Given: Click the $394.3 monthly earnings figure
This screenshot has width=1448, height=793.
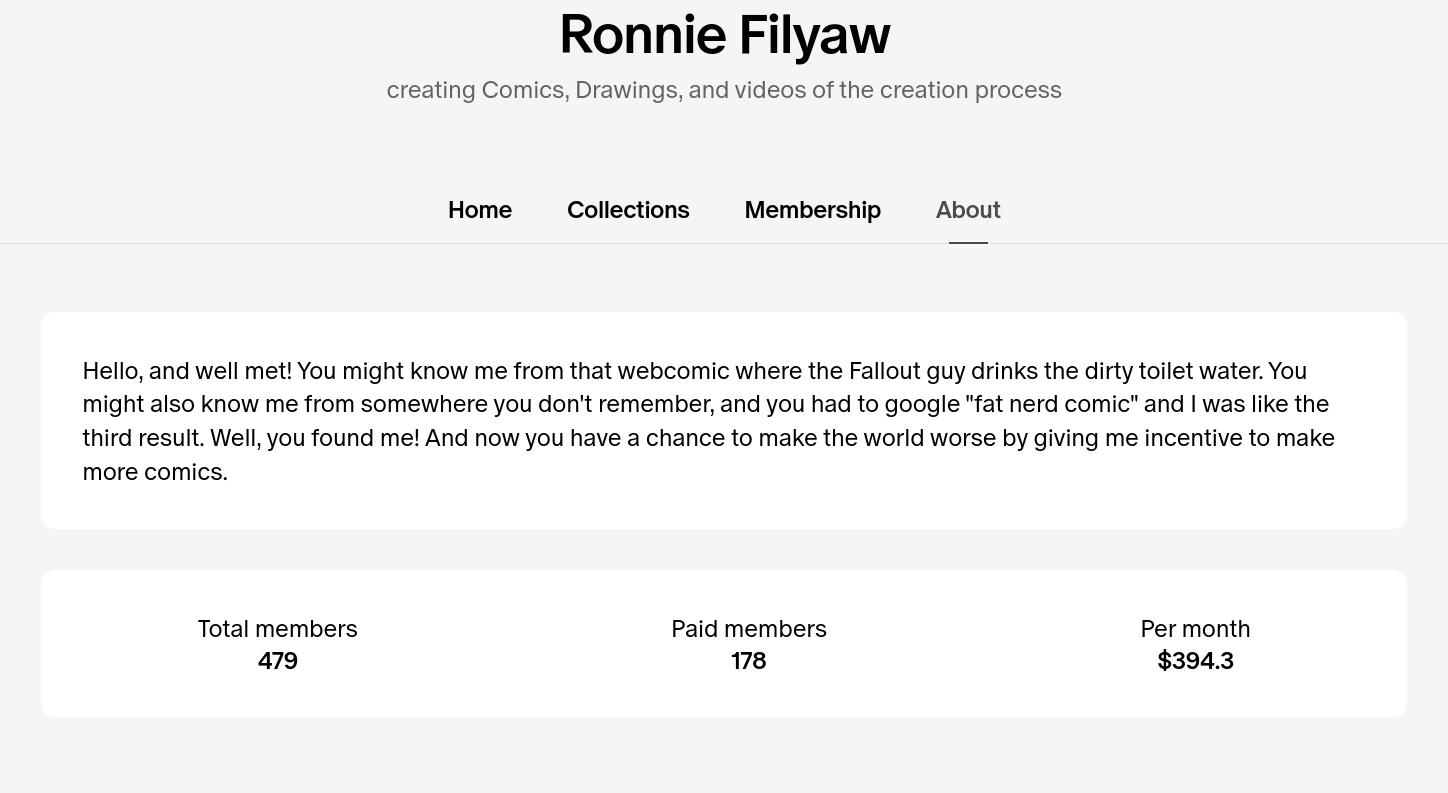Looking at the screenshot, I should (1195, 661).
